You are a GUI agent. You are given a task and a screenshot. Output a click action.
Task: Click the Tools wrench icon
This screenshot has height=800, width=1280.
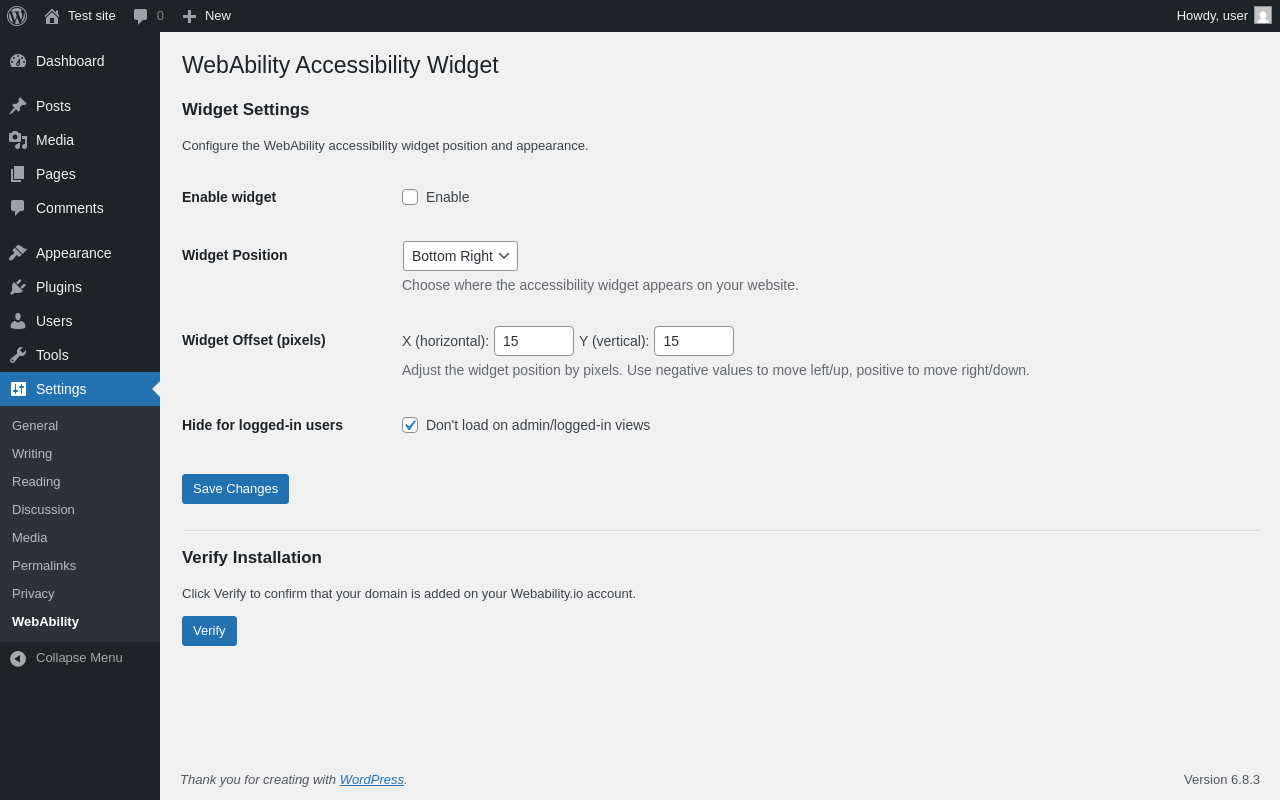[x=18, y=355]
